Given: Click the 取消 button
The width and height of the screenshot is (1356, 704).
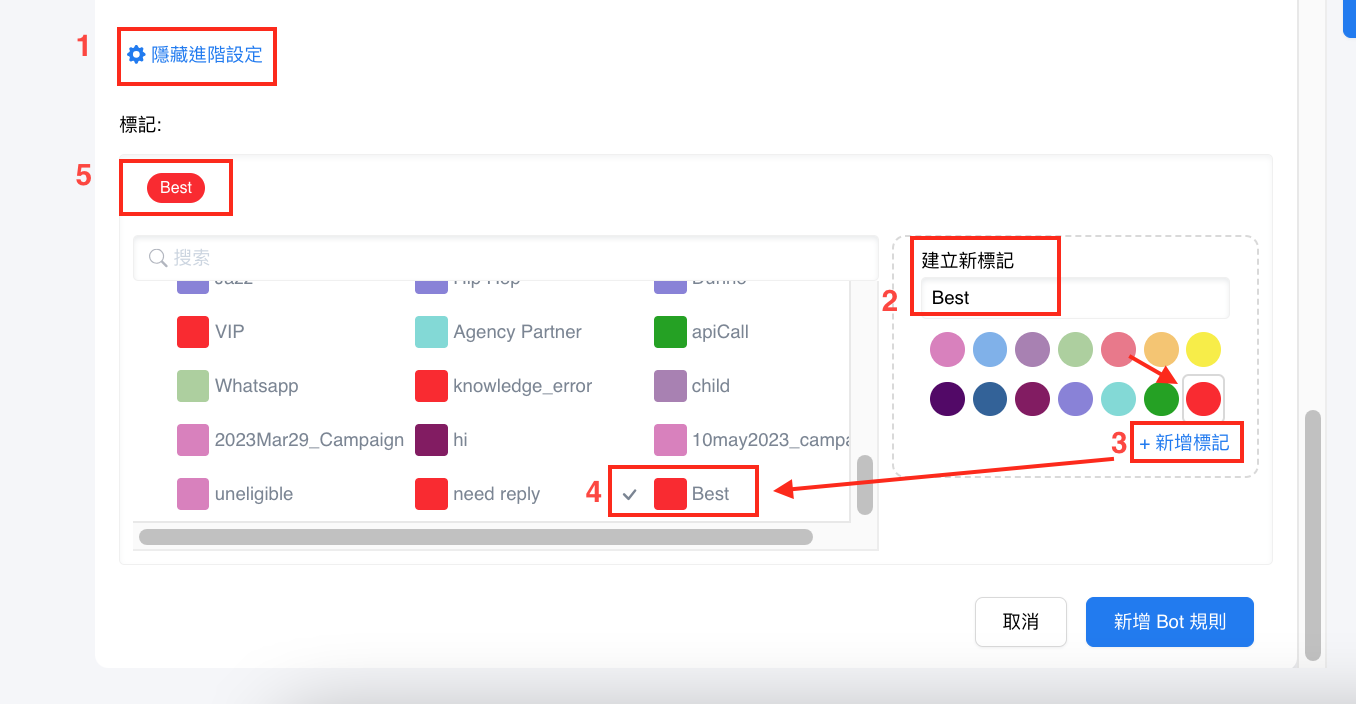Looking at the screenshot, I should [1020, 622].
